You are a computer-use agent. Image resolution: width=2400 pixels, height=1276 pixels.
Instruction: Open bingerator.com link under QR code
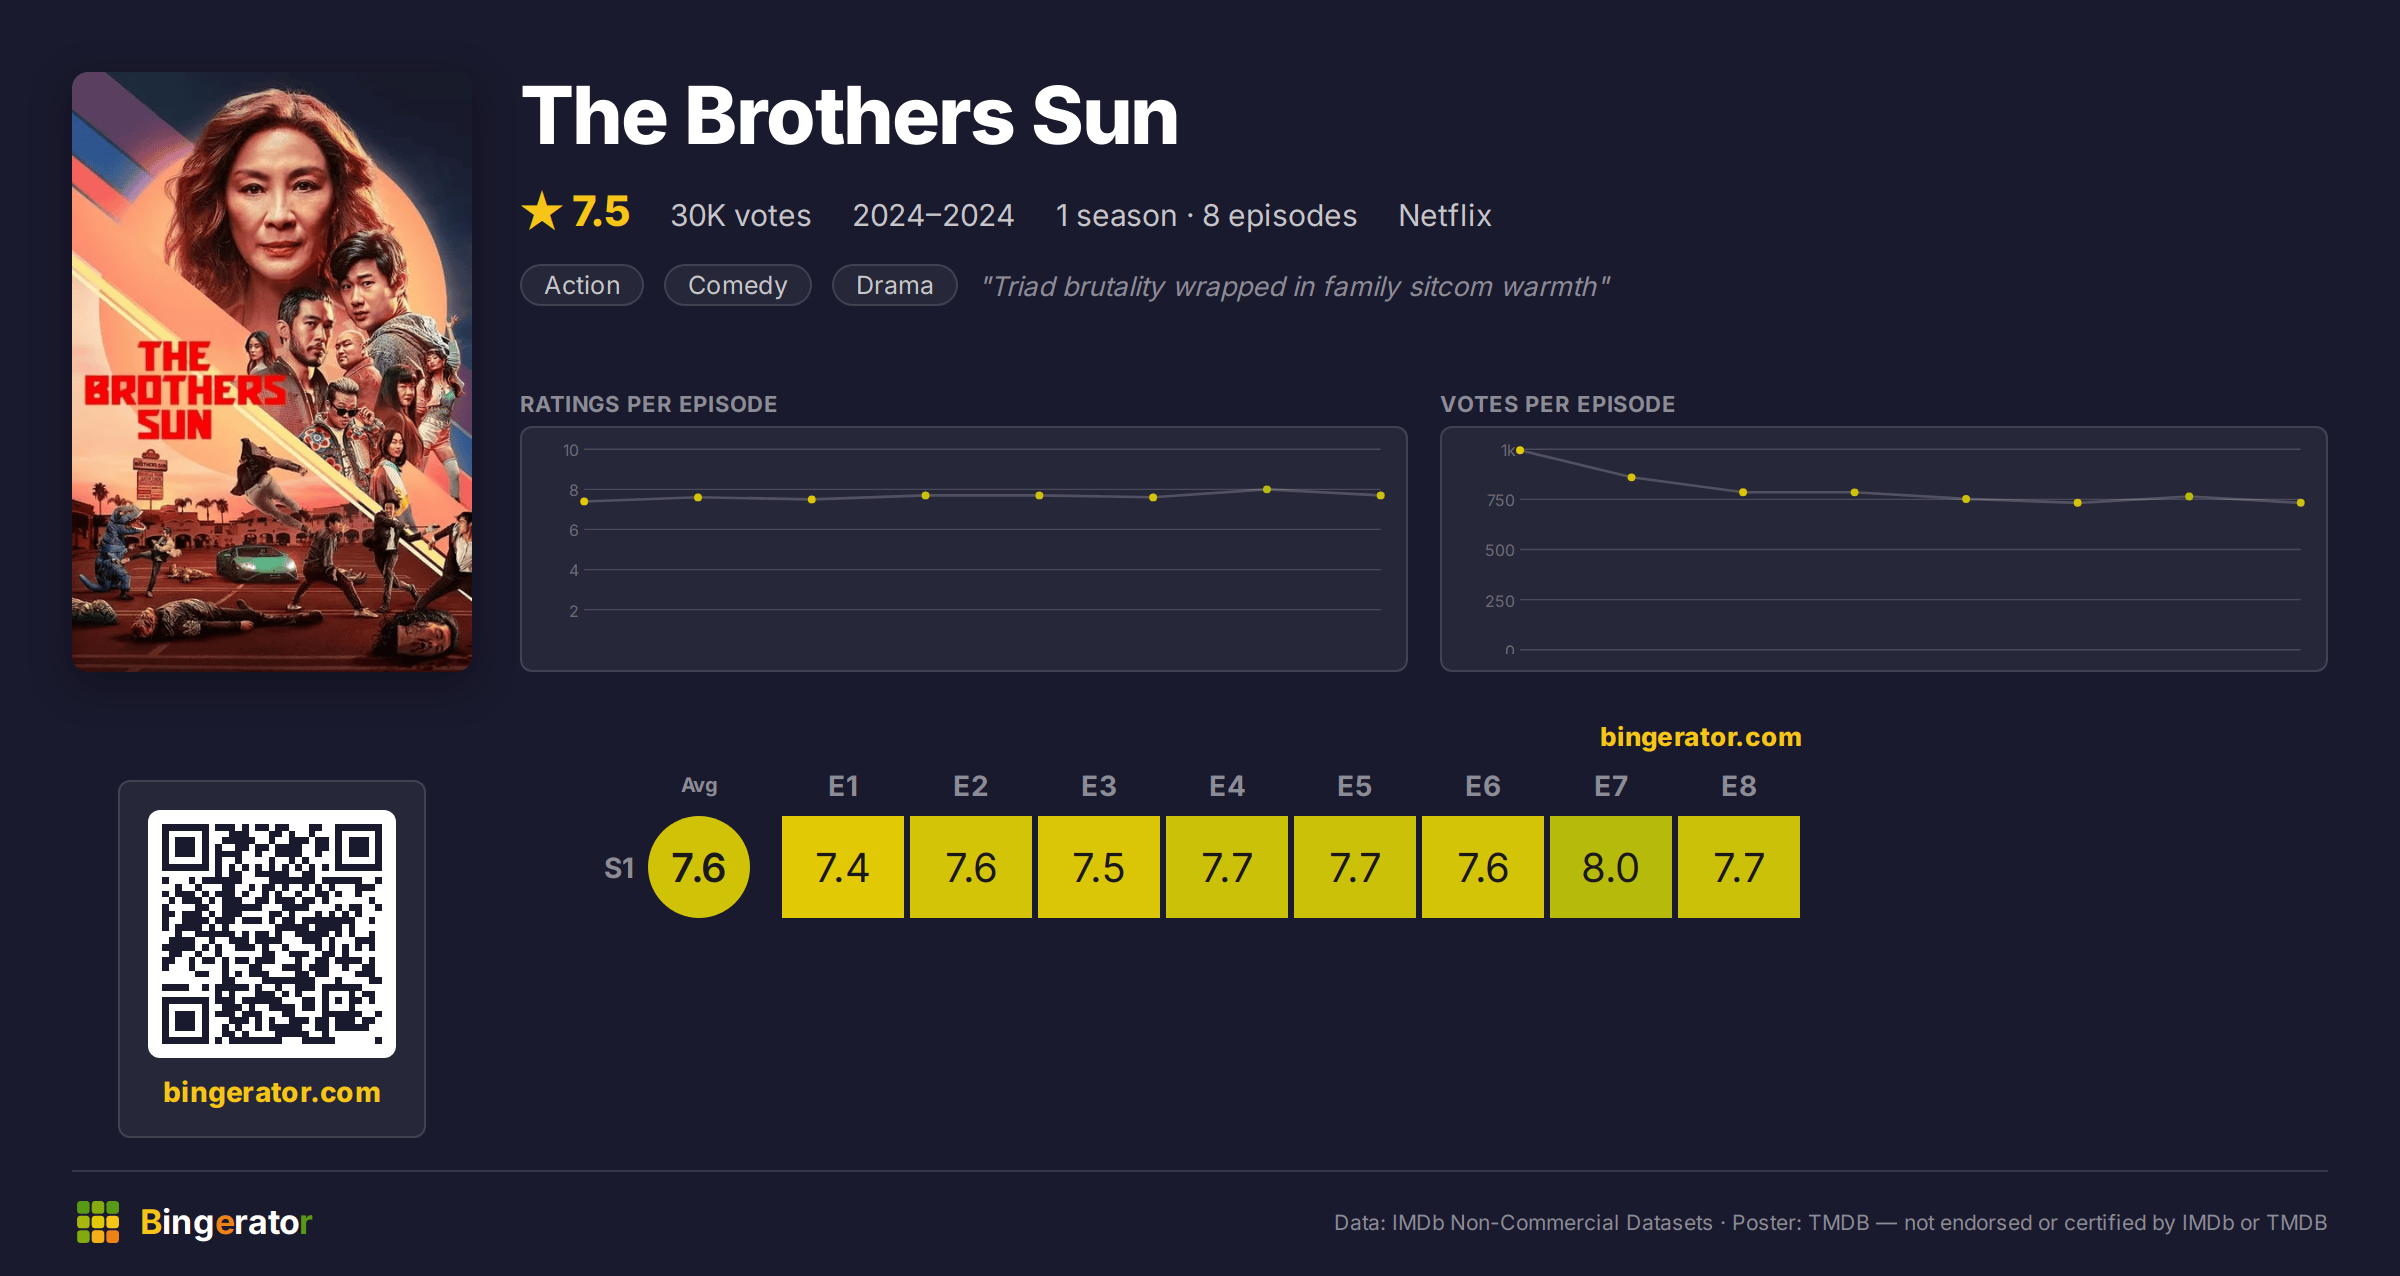click(272, 1092)
